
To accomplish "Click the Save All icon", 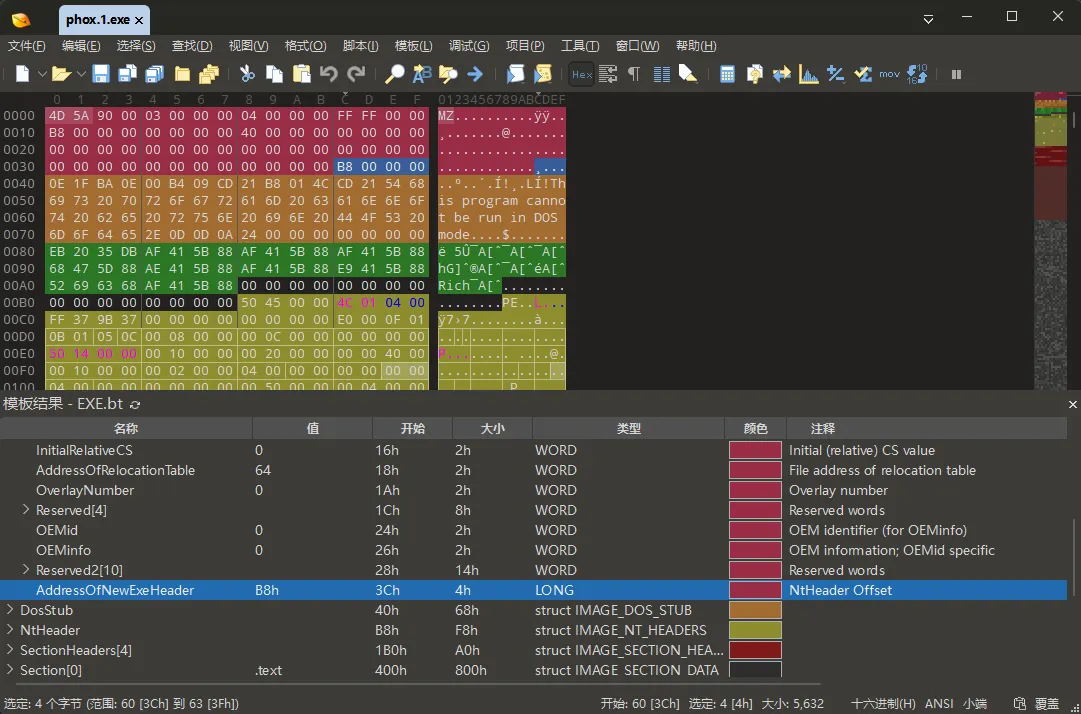I will [x=154, y=74].
